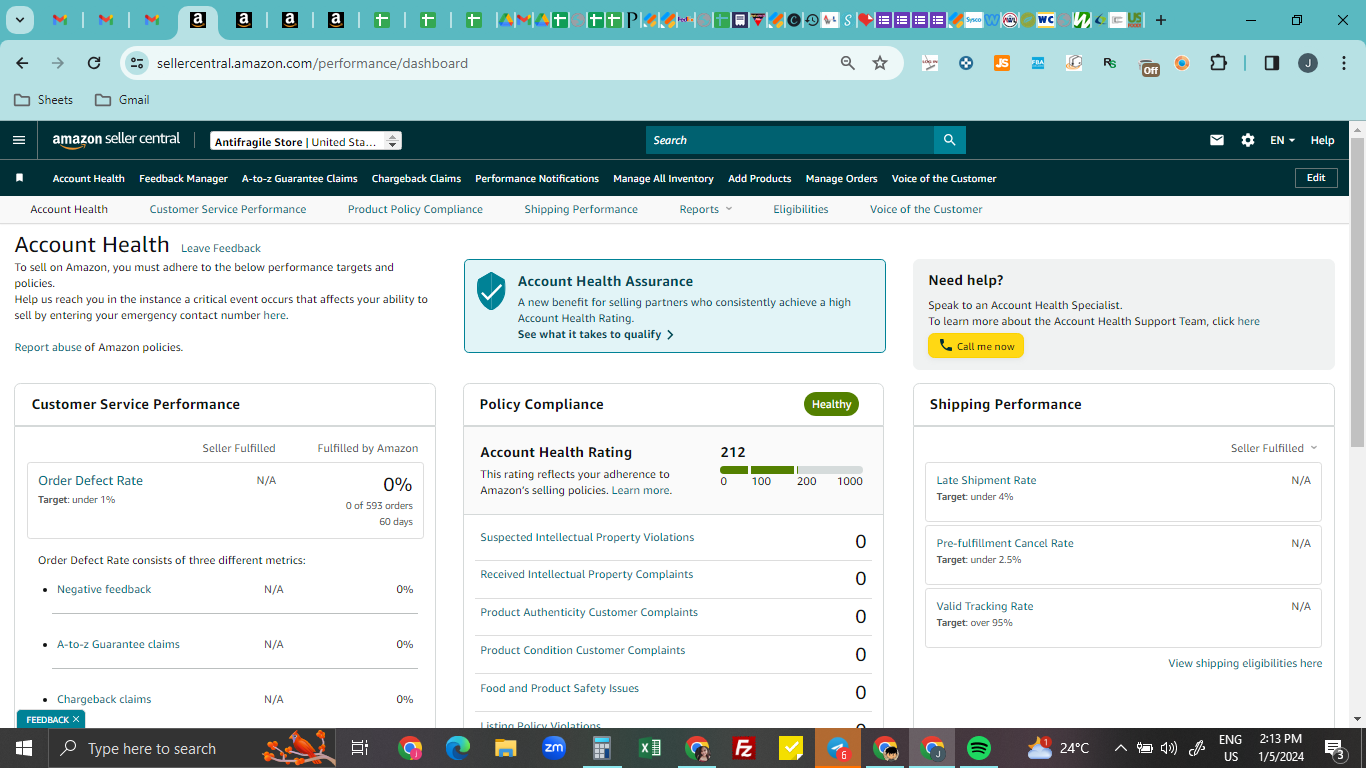
Task: Click the Amazon Seller Central logo
Action: pyautogui.click(x=117, y=140)
